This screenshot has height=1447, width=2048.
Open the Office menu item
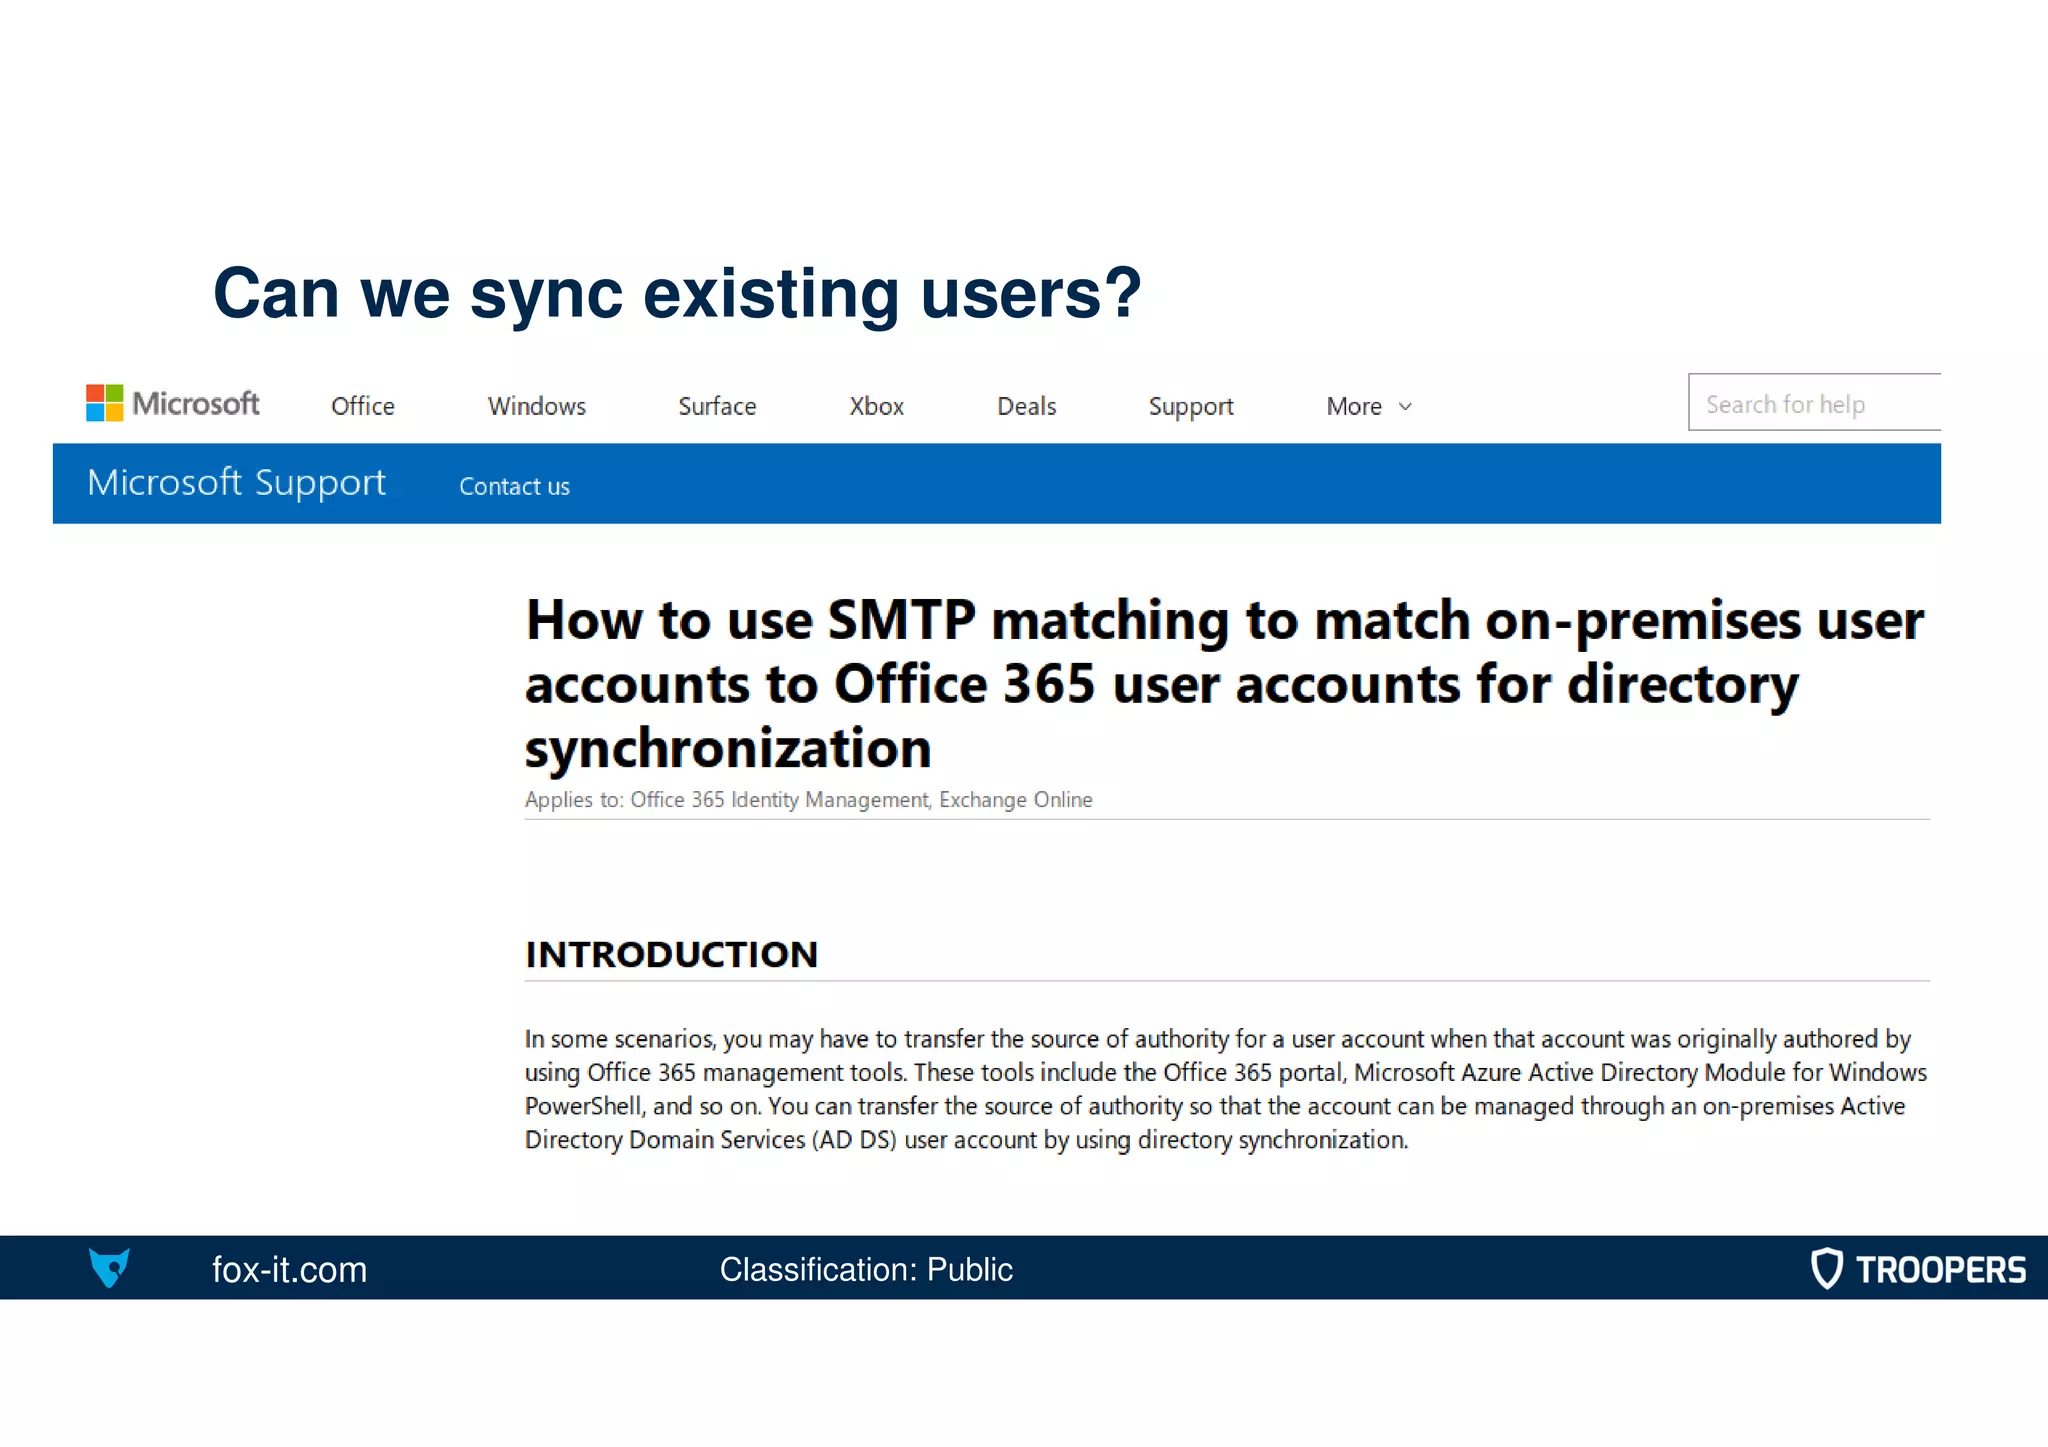click(363, 406)
